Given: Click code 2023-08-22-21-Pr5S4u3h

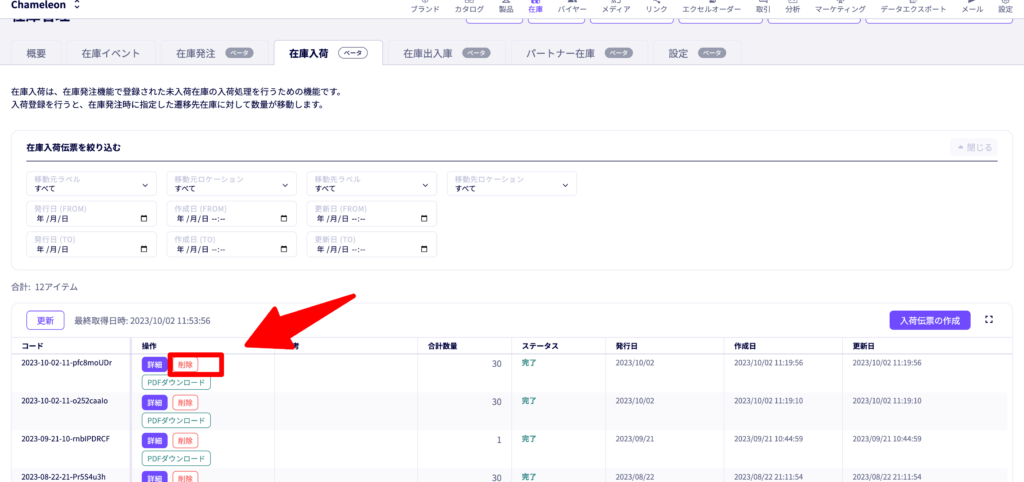Looking at the screenshot, I should tap(63, 477).
